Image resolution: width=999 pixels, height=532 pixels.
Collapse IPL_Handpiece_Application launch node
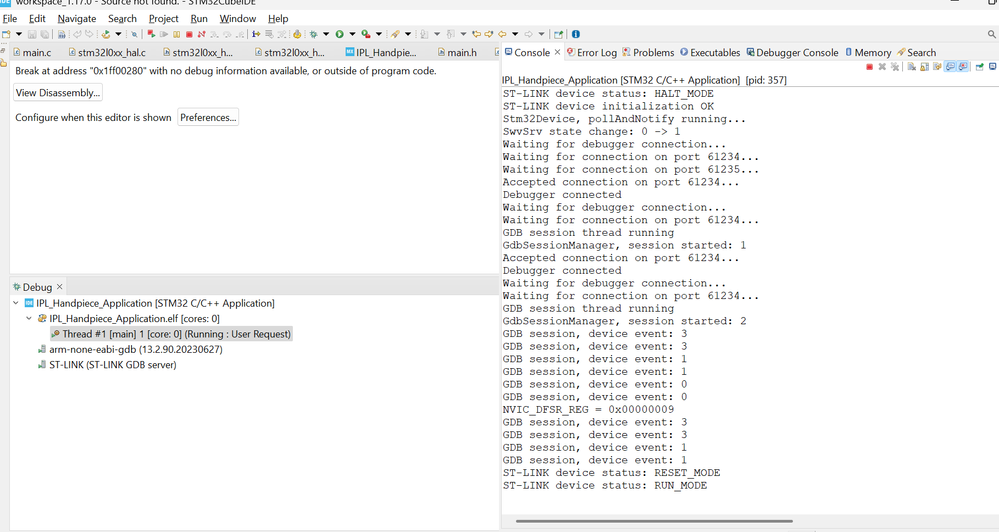point(16,303)
